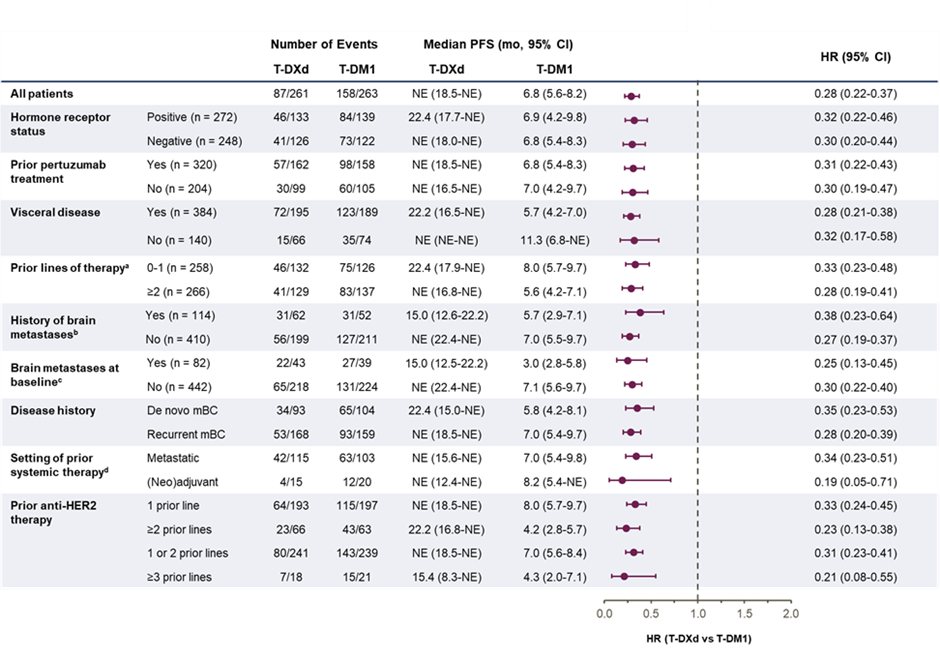Click 'Yes (n = 320)' subgroup
The width and height of the screenshot is (940, 658).
tap(182, 164)
